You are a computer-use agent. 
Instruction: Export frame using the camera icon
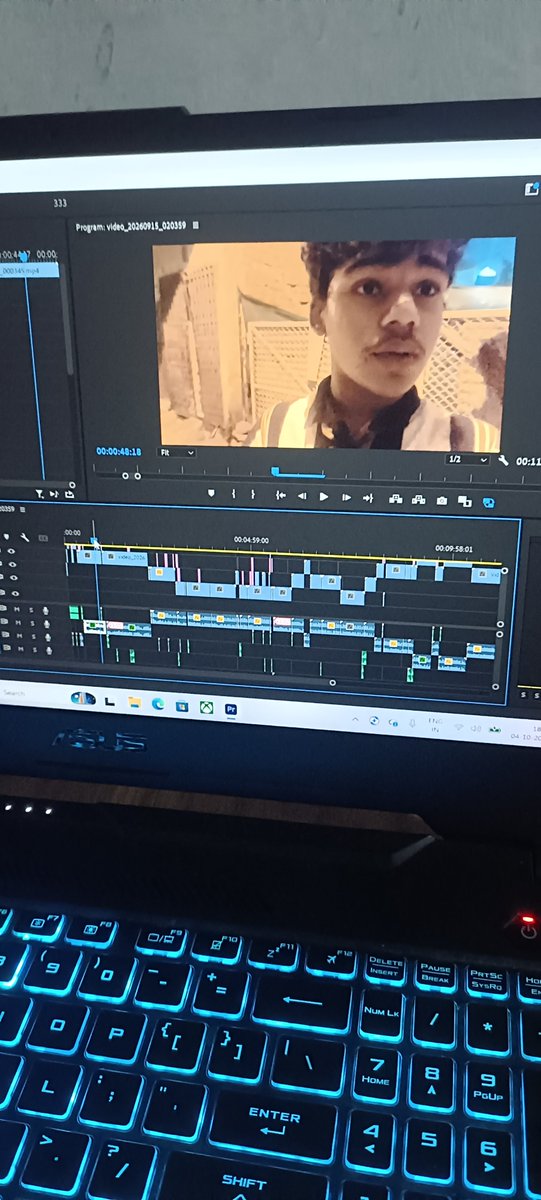point(441,500)
